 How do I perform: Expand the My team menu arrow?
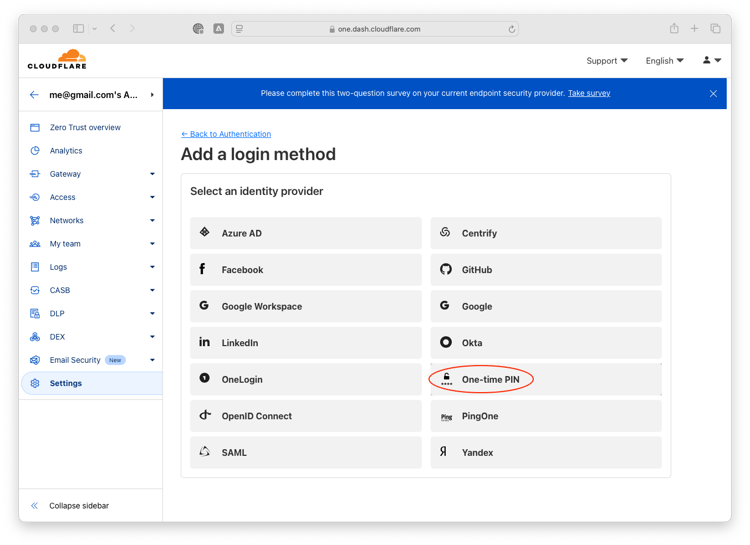152,244
